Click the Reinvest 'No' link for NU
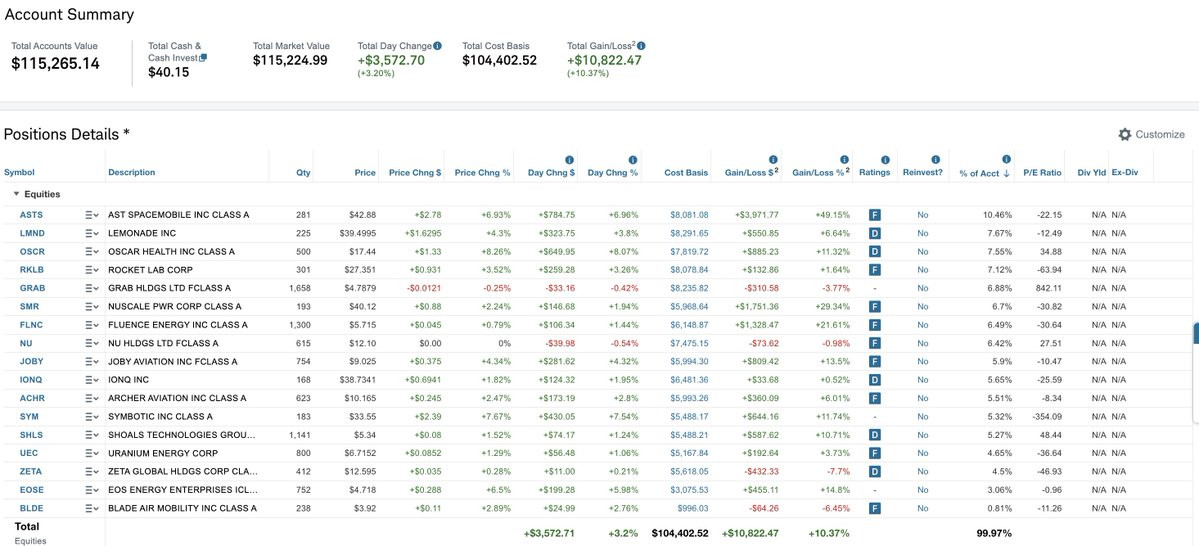 pos(923,343)
